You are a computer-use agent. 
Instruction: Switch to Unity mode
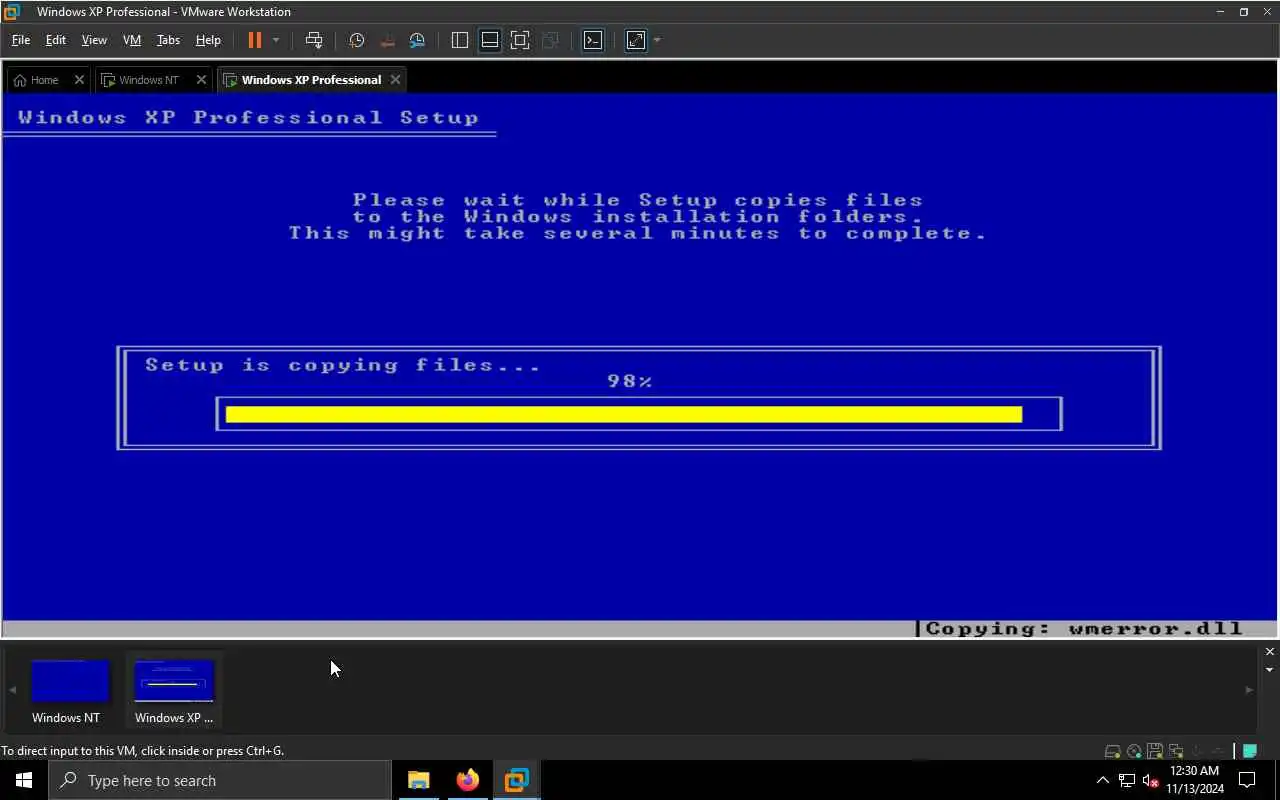pos(550,40)
